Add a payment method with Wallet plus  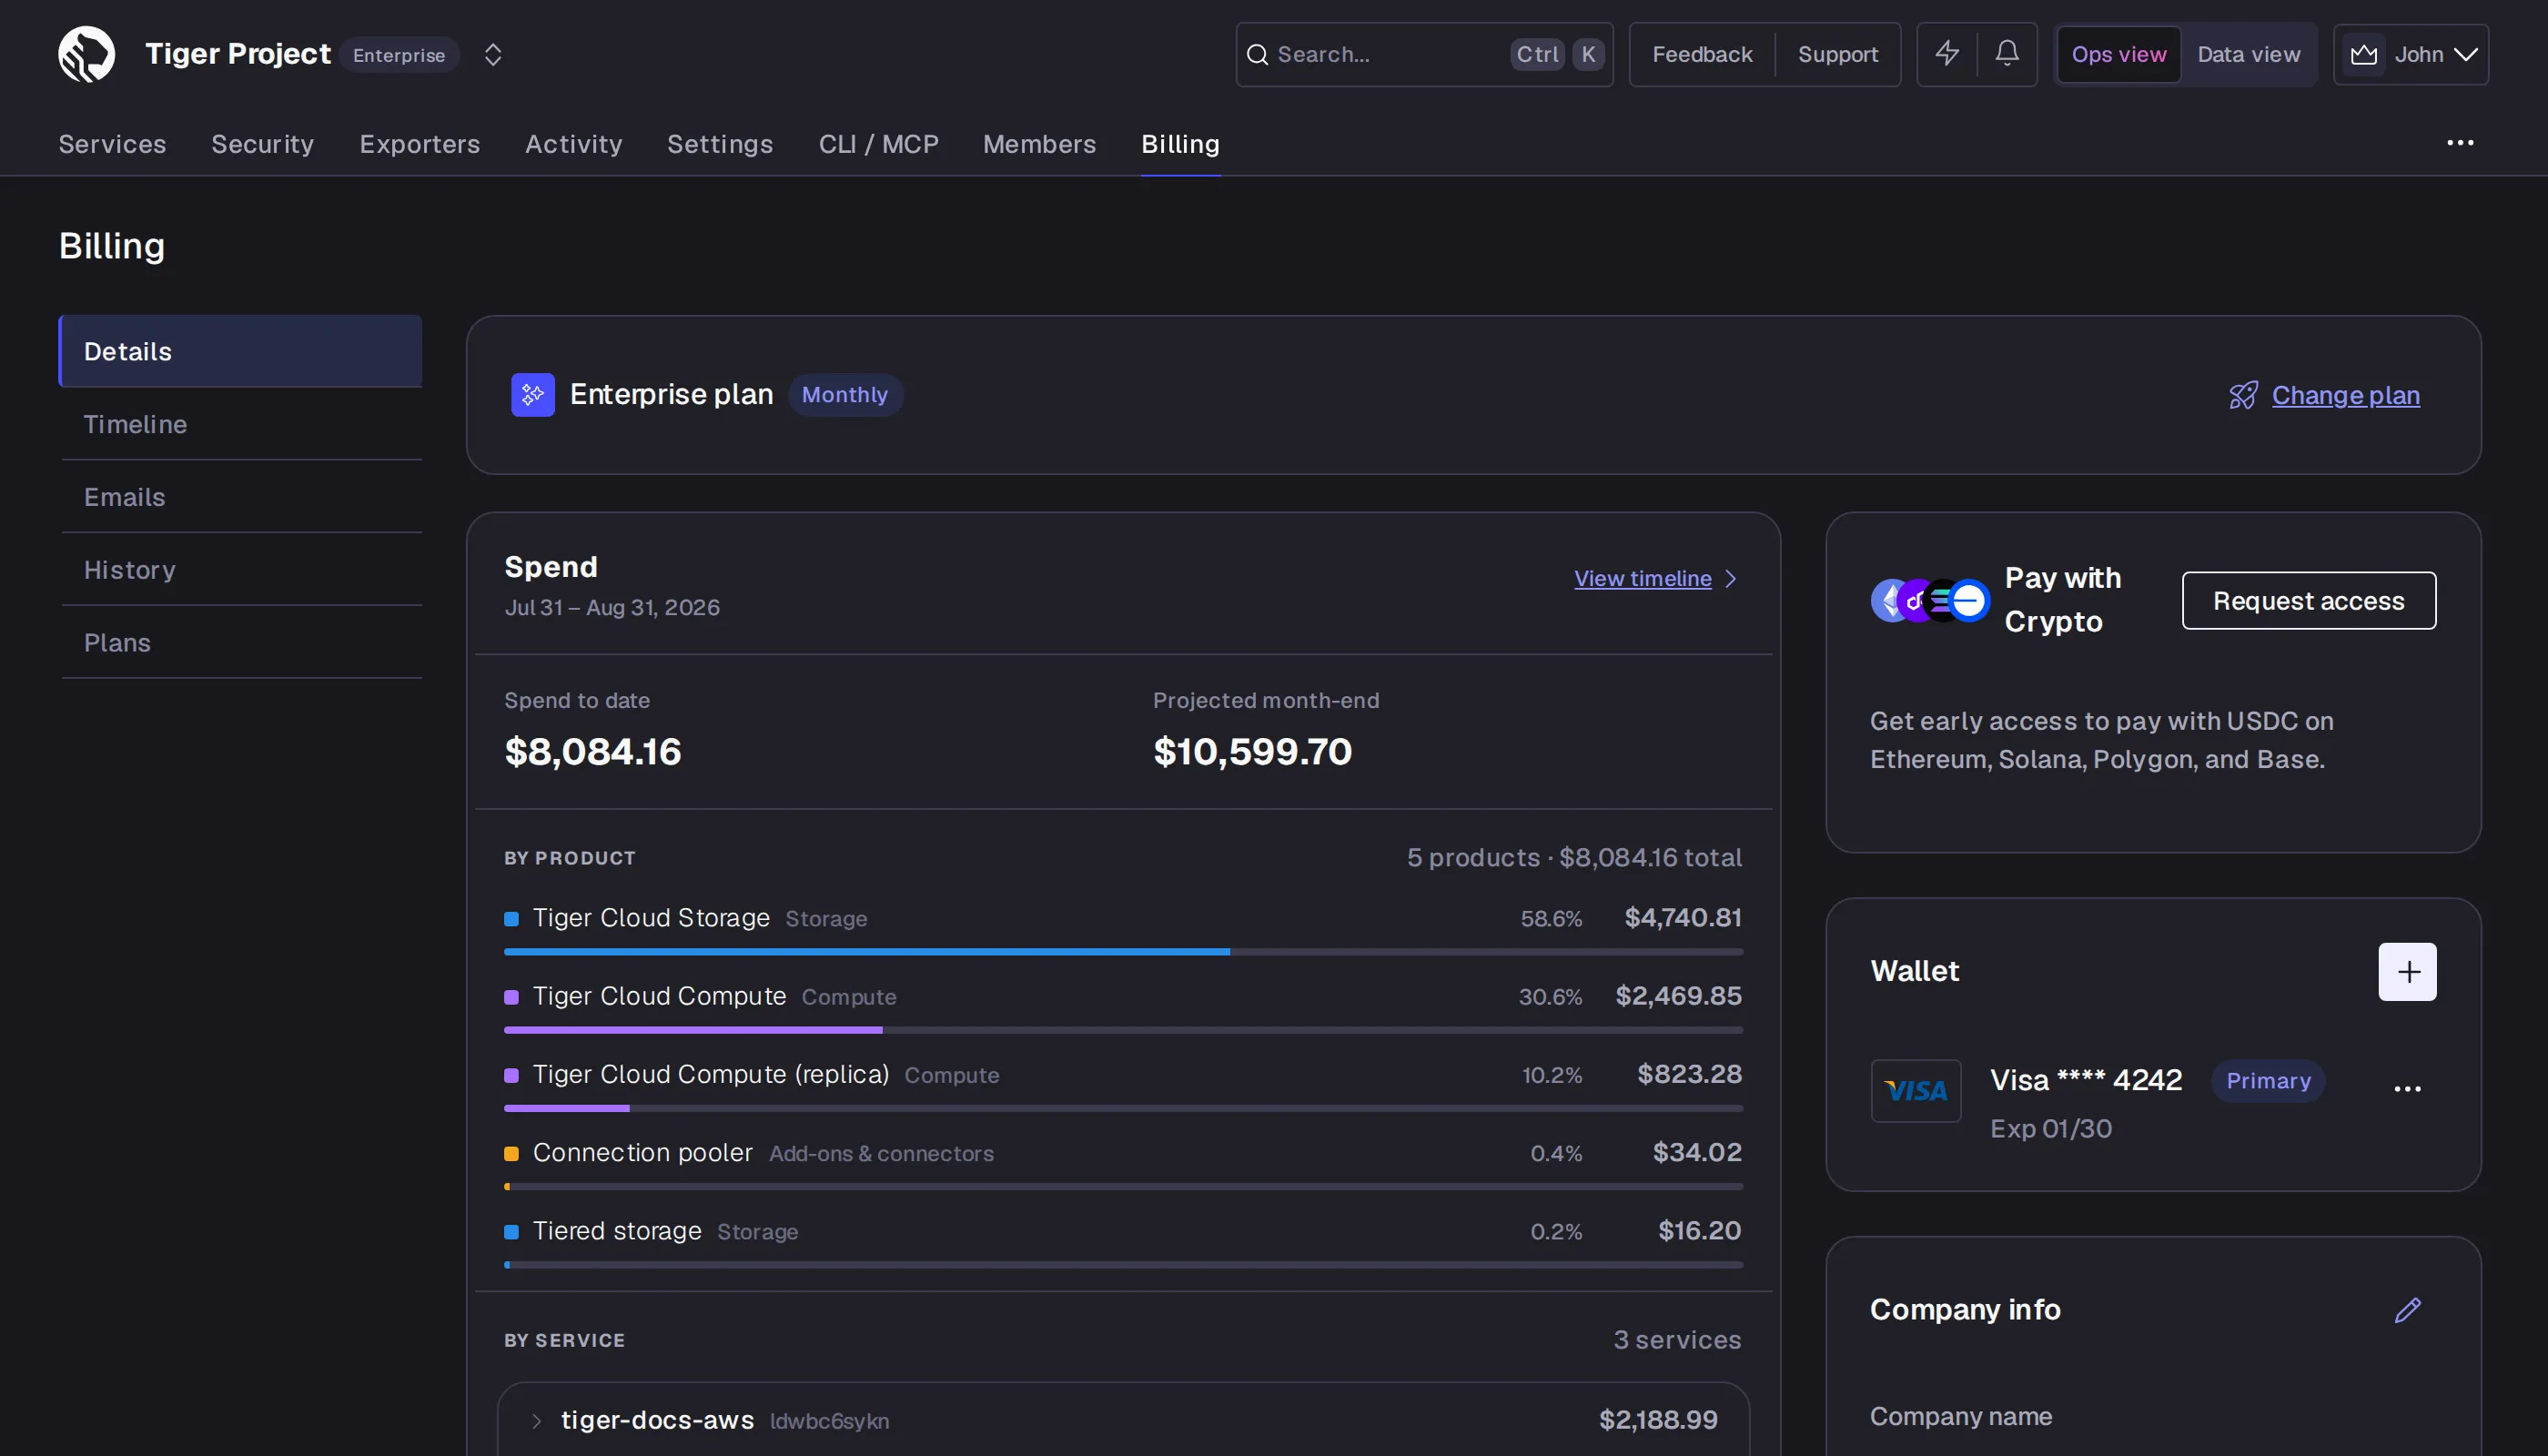(2407, 971)
